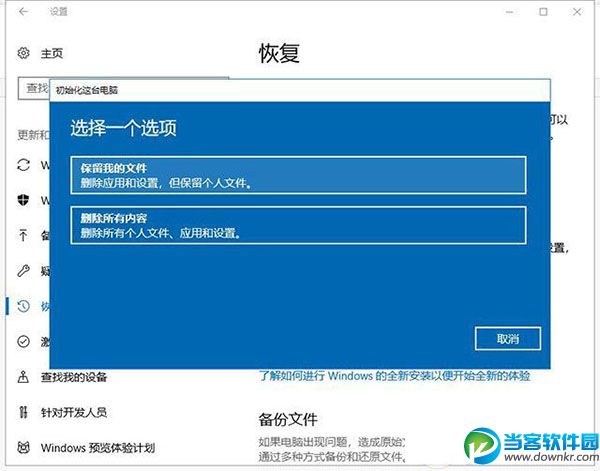Open Windows 预览体验计划 in the sidebar
The width and height of the screenshot is (600, 471).
coord(98,448)
